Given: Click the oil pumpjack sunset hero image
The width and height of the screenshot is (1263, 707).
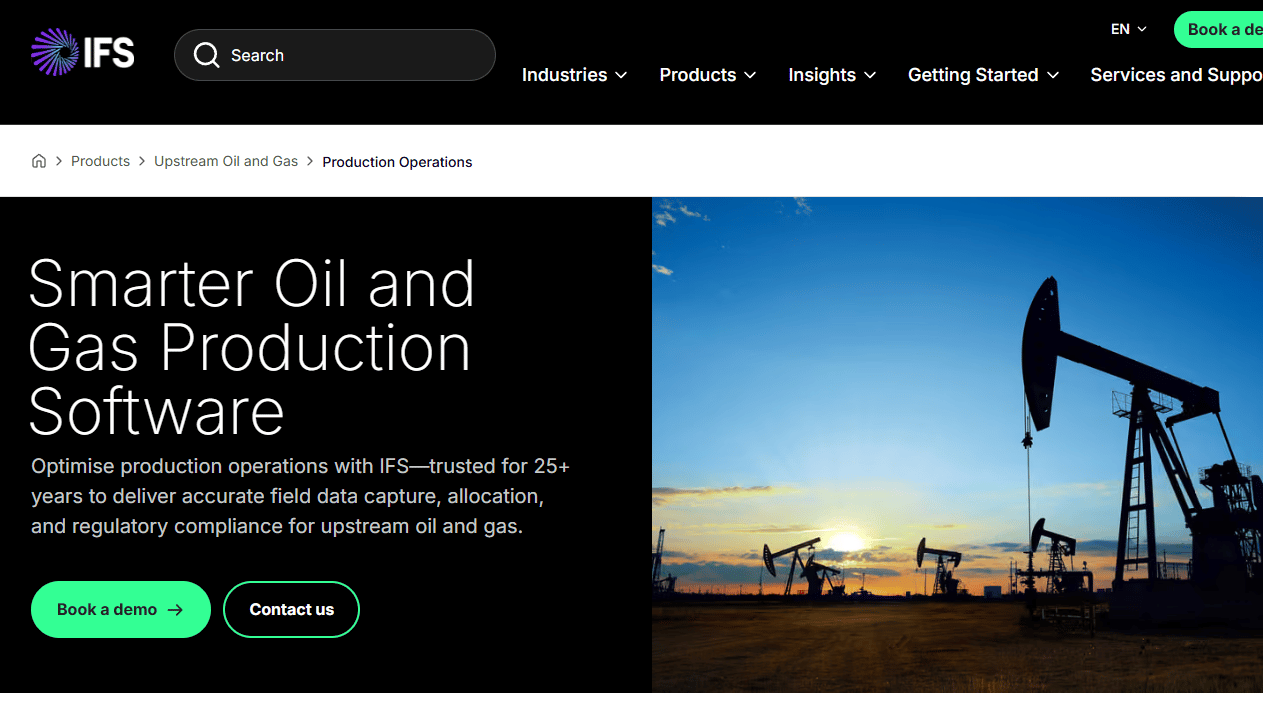Looking at the screenshot, I should point(957,445).
